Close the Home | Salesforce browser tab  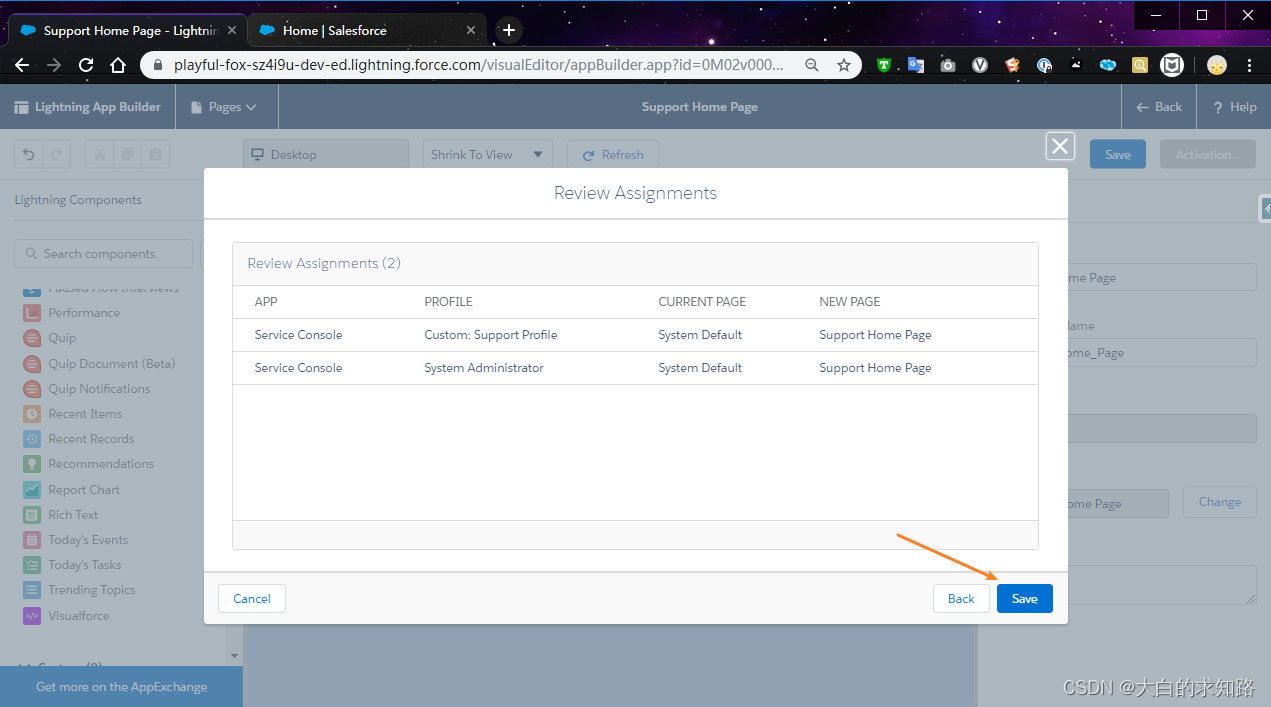[x=471, y=30]
